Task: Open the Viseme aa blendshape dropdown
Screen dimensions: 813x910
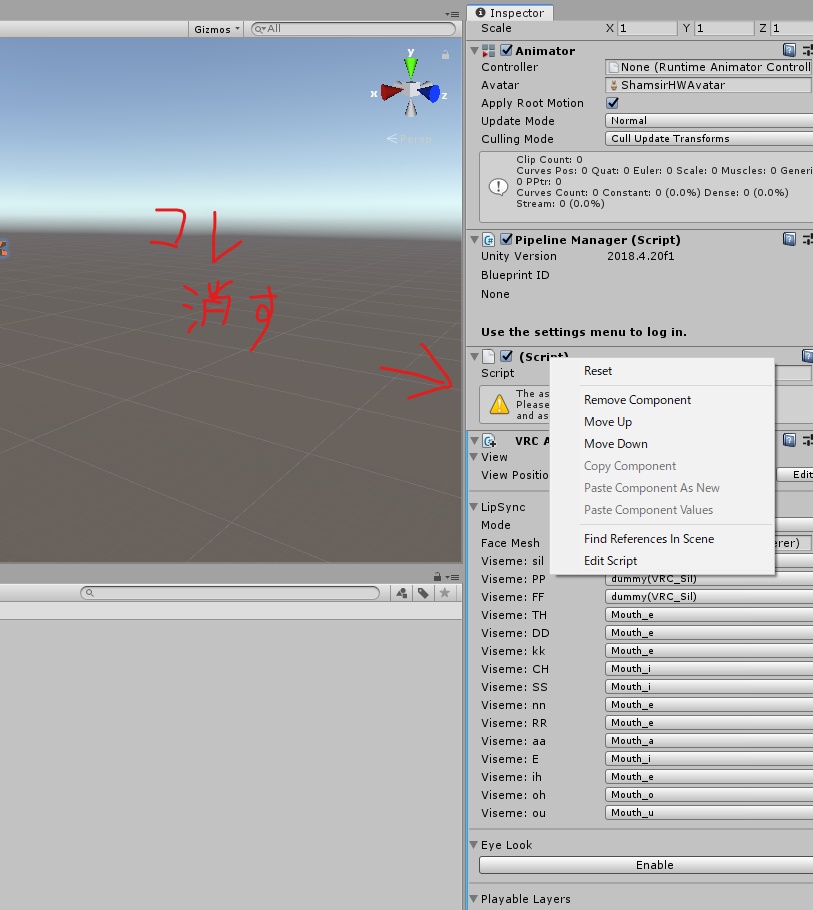Action: (x=709, y=741)
